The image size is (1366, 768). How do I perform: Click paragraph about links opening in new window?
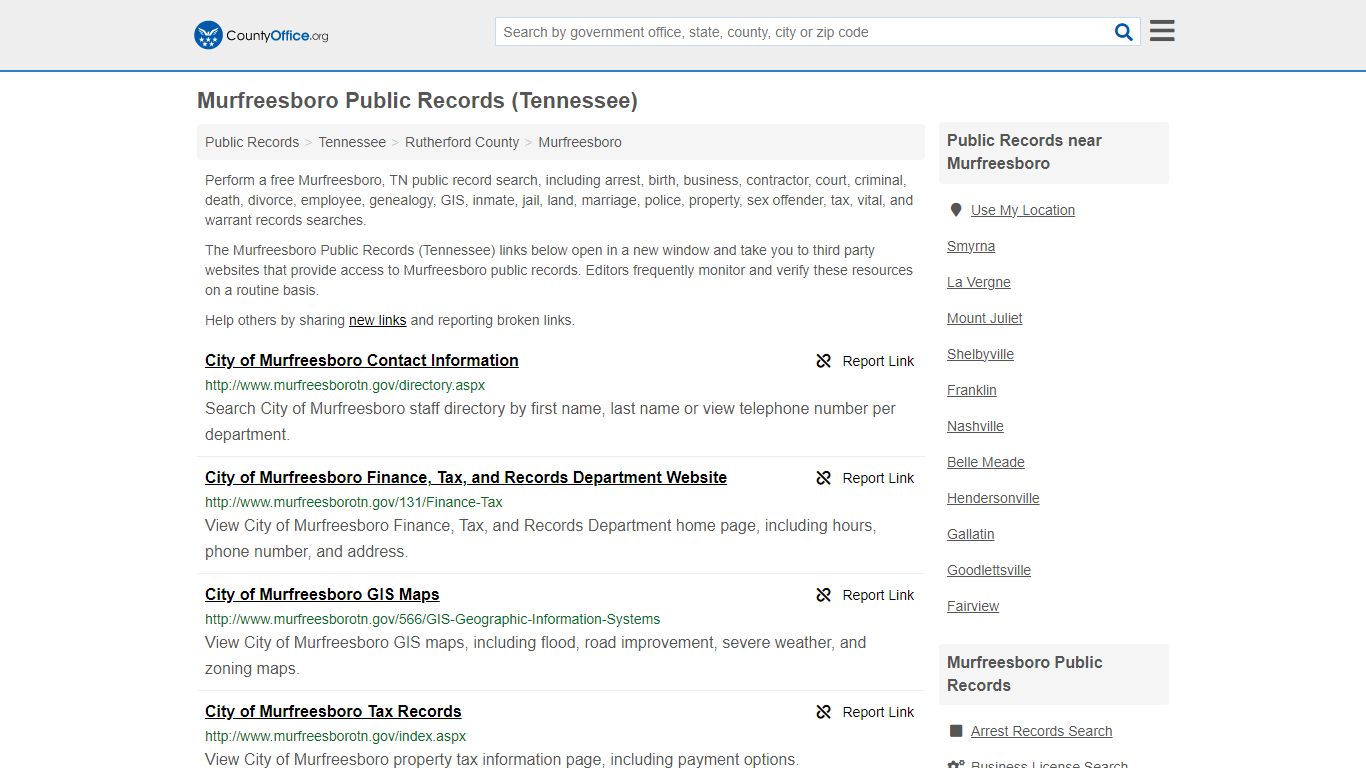coord(559,270)
